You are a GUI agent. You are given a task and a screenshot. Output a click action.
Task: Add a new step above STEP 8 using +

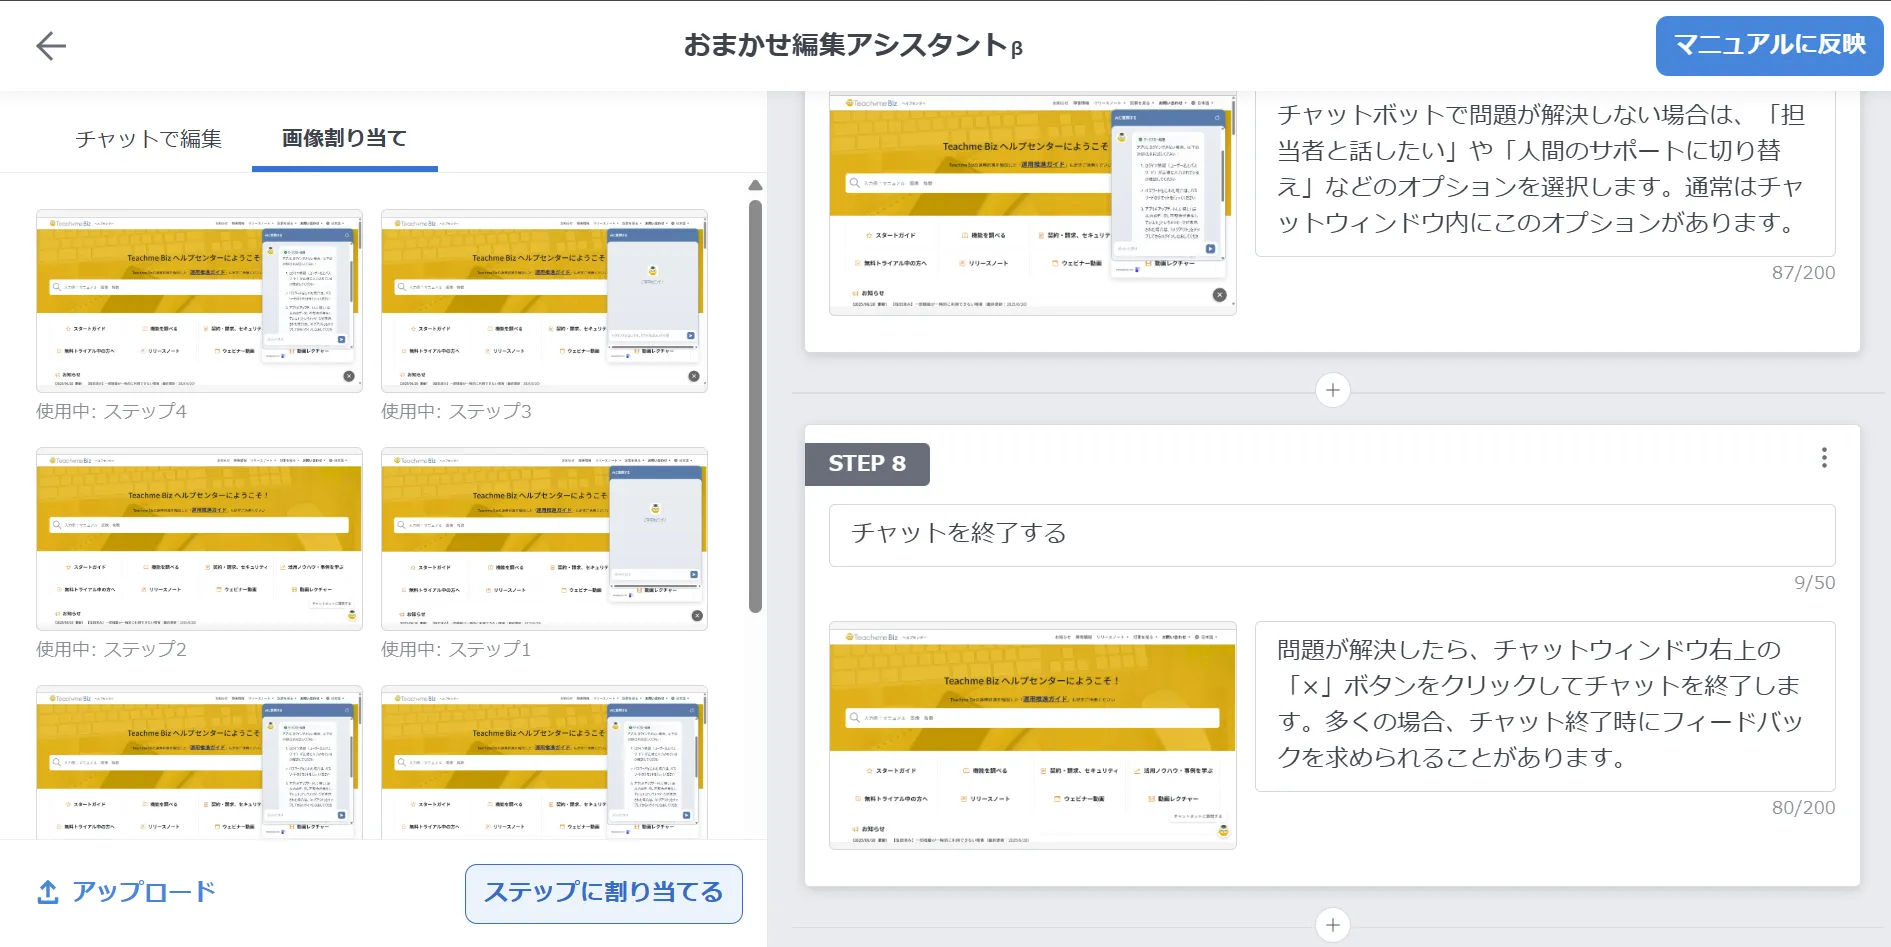(1332, 391)
